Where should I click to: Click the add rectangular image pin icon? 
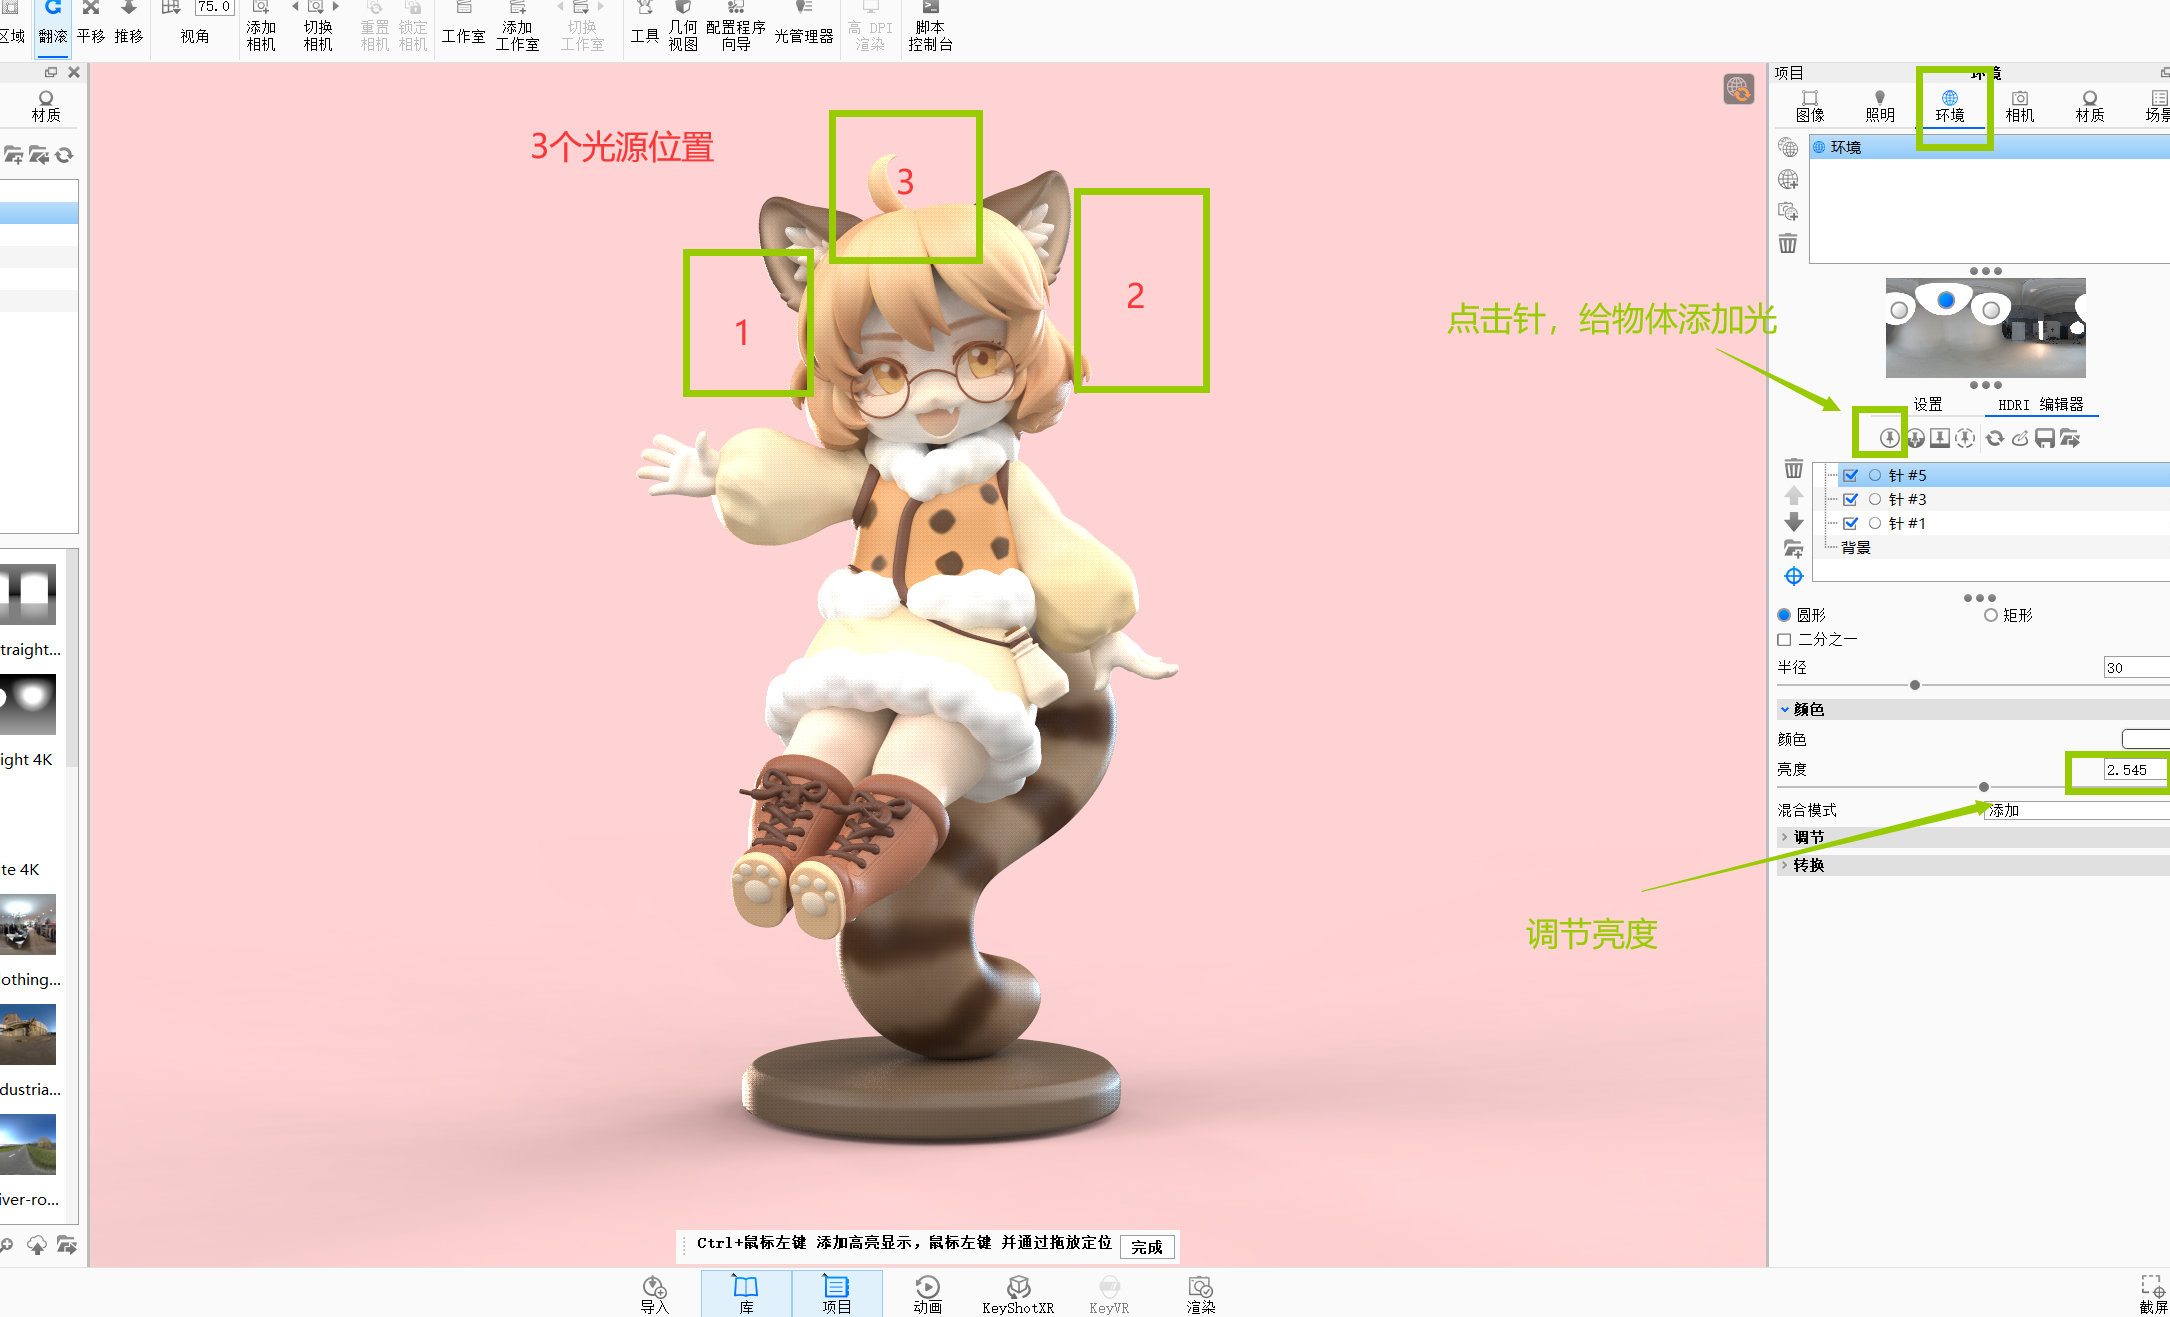click(1940, 438)
